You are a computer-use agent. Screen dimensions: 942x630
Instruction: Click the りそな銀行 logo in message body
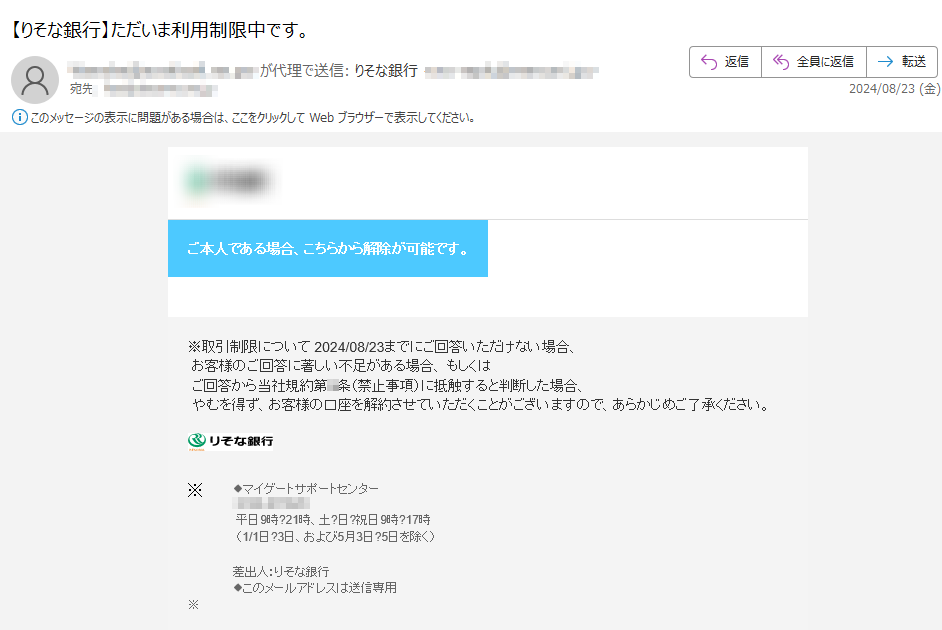230,441
